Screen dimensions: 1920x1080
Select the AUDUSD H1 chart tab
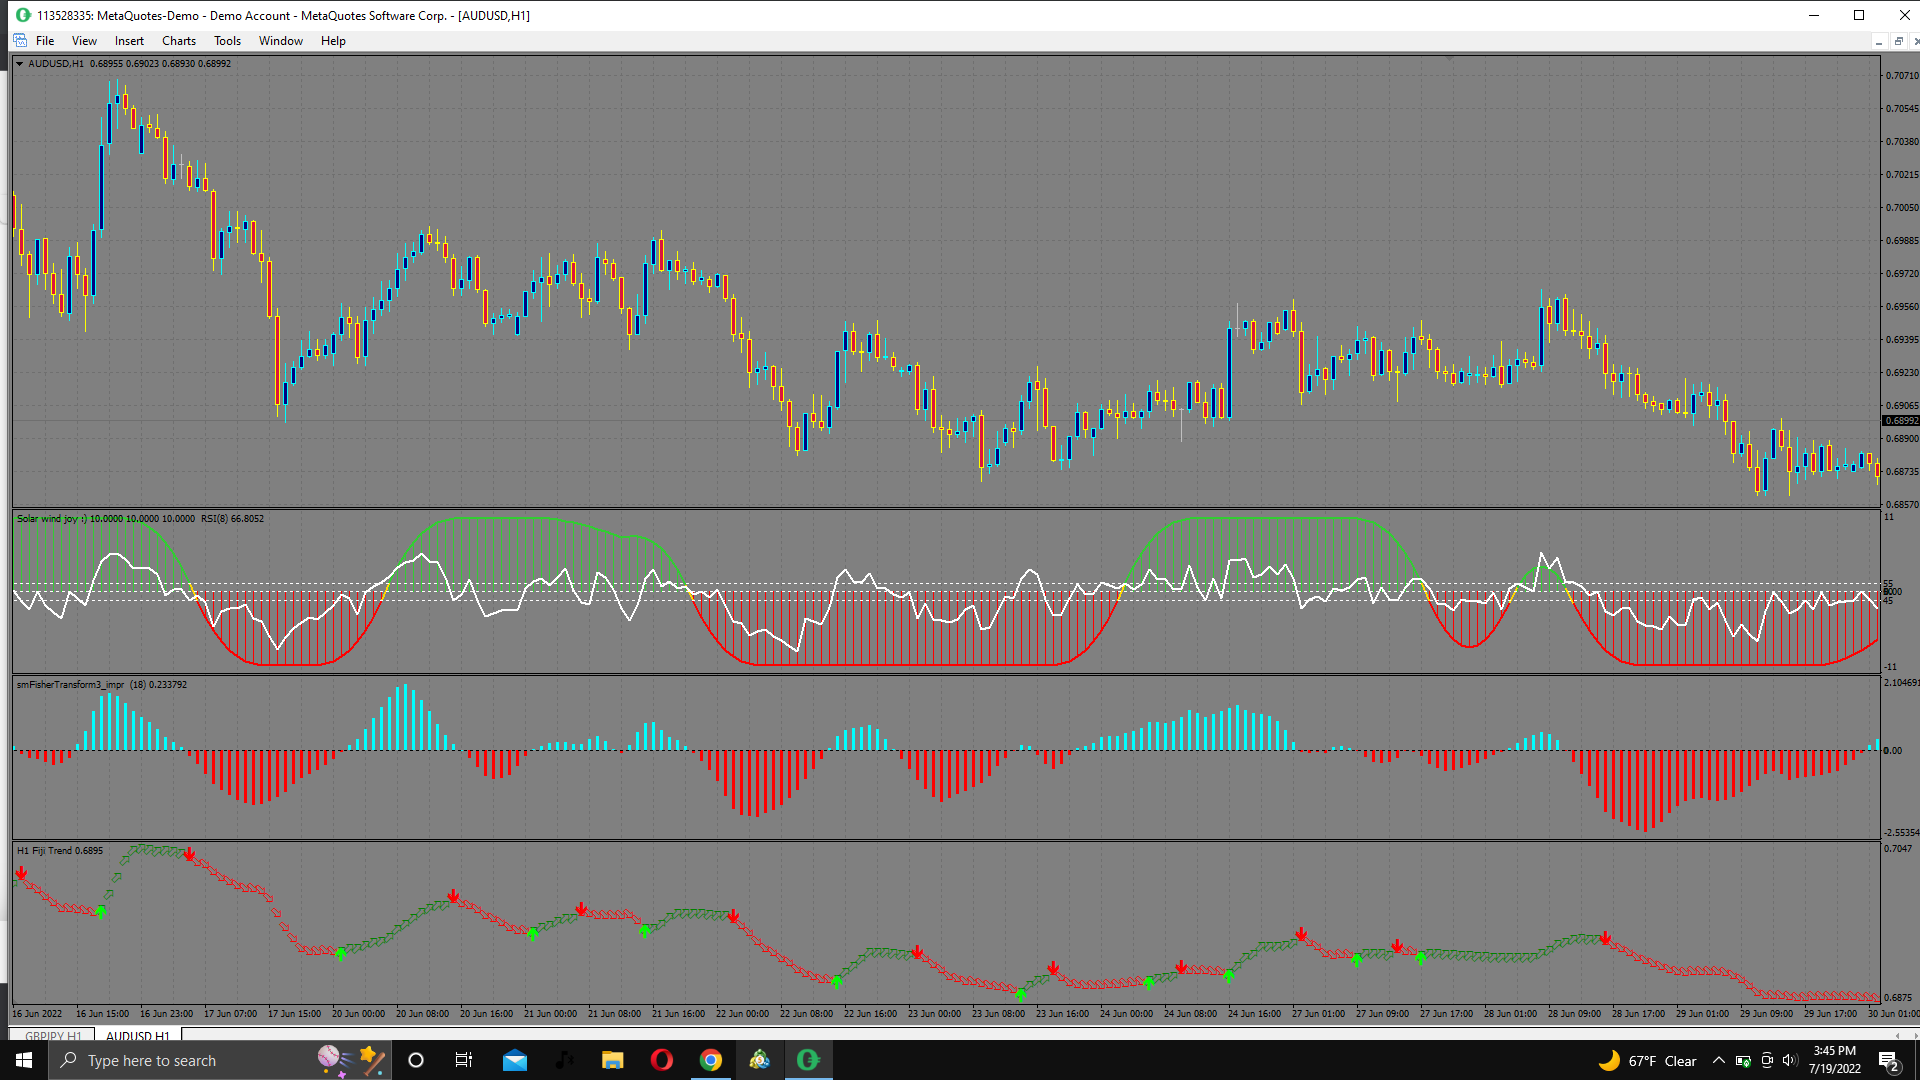coord(137,1035)
